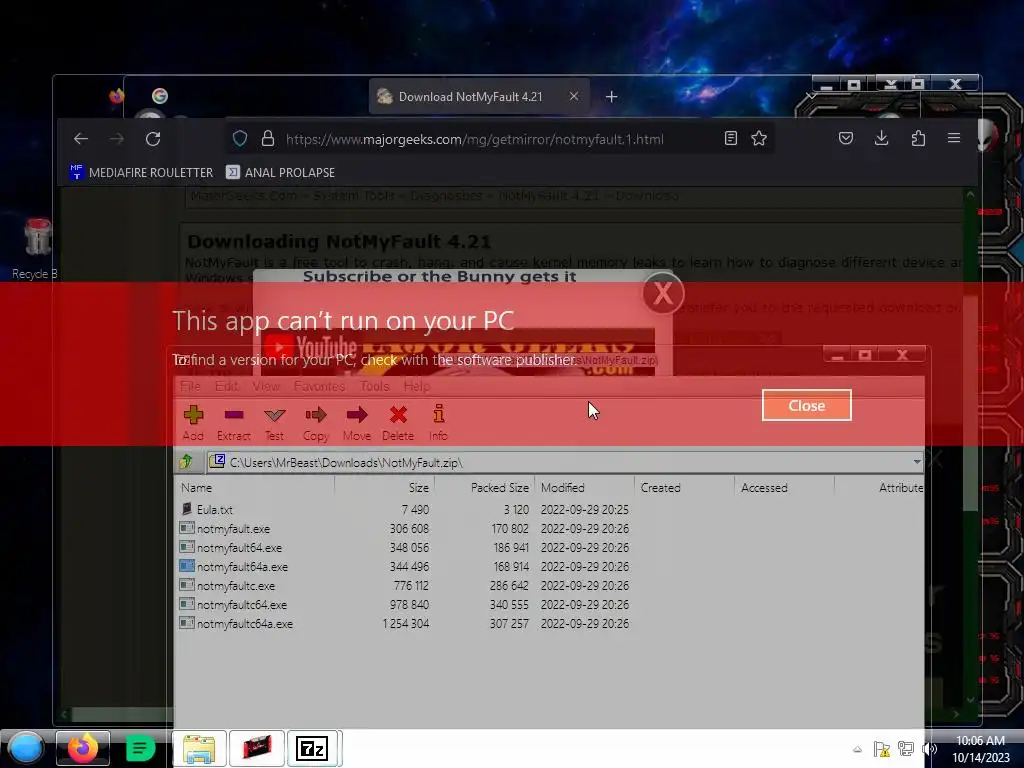Viewport: 1024px width, 768px height.
Task: Open a new Firefox tab with plus button
Action: coord(611,97)
